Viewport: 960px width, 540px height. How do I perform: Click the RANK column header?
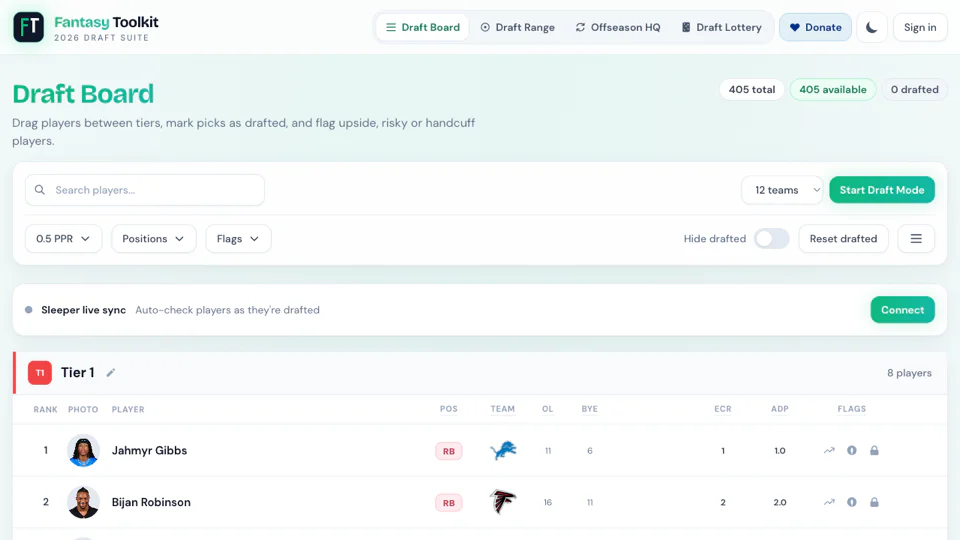[45, 410]
